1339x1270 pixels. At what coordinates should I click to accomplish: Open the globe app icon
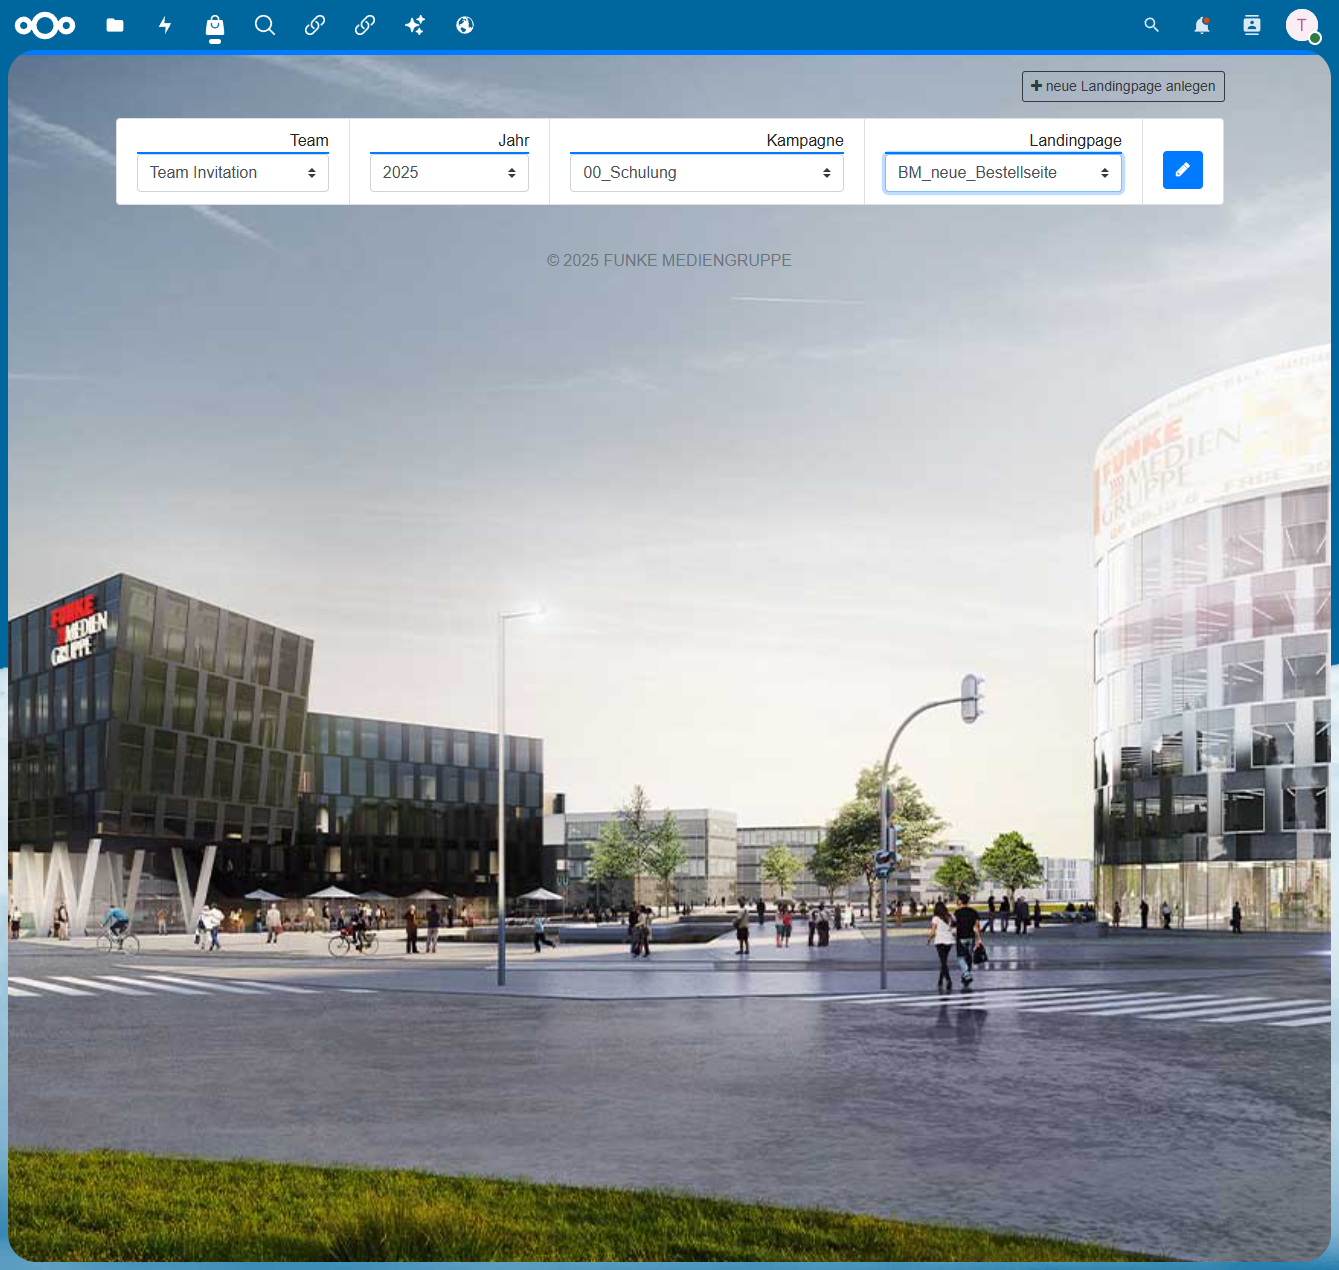click(465, 25)
